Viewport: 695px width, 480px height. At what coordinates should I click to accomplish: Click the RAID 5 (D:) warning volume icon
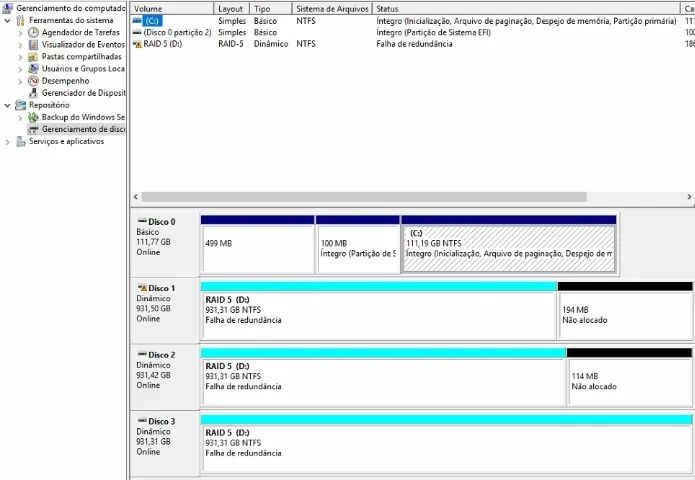(x=137, y=44)
